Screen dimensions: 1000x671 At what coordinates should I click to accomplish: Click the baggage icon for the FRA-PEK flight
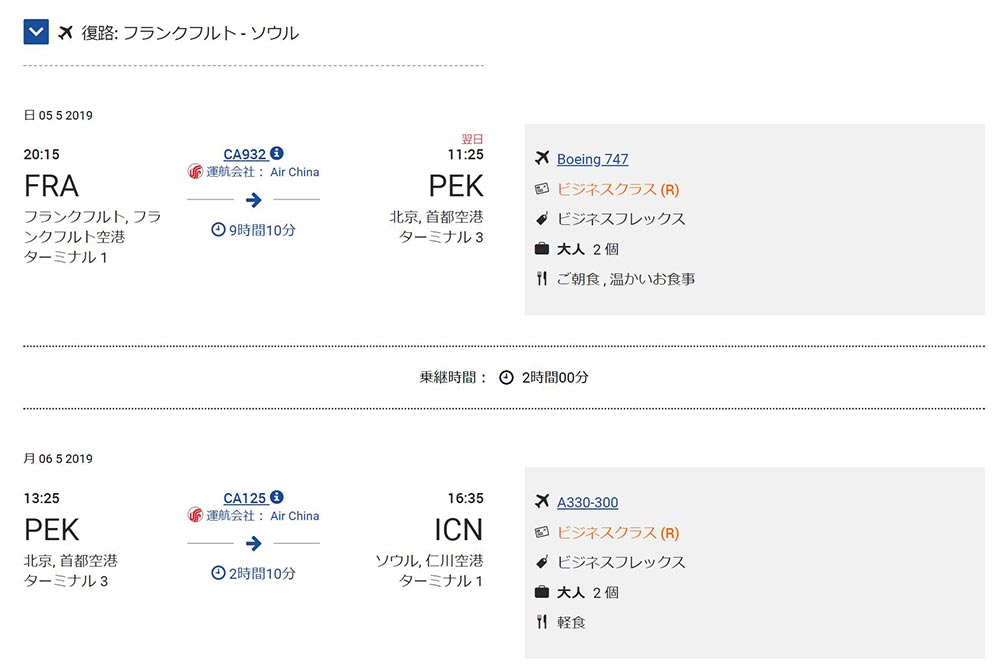point(542,249)
